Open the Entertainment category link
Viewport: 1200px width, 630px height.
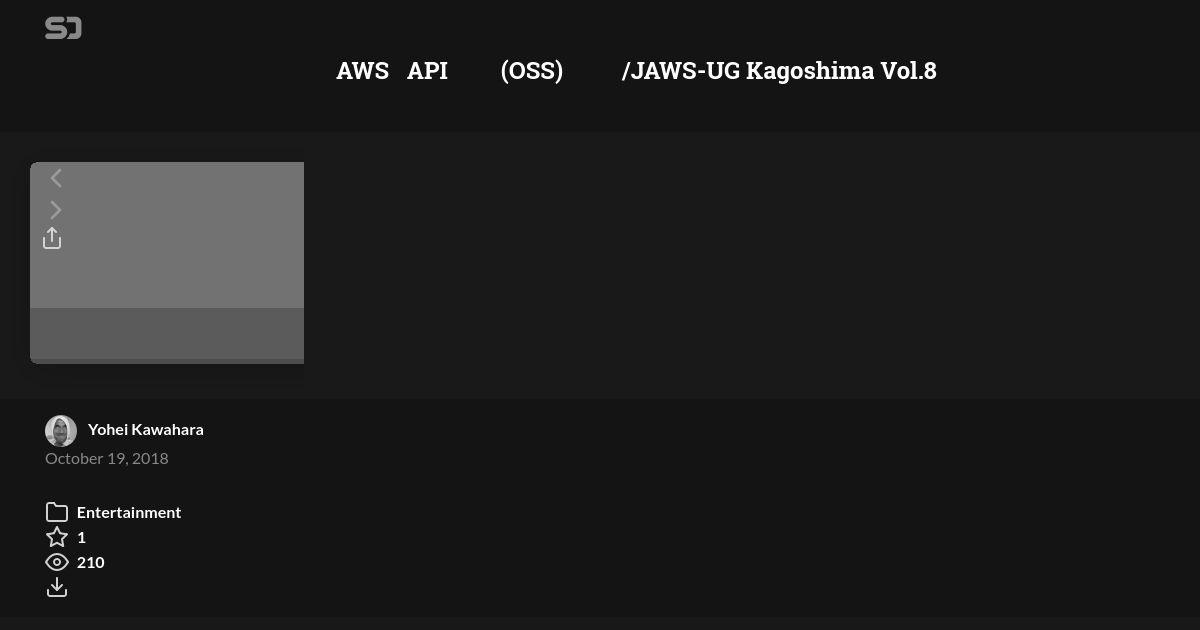pyautogui.click(x=129, y=512)
